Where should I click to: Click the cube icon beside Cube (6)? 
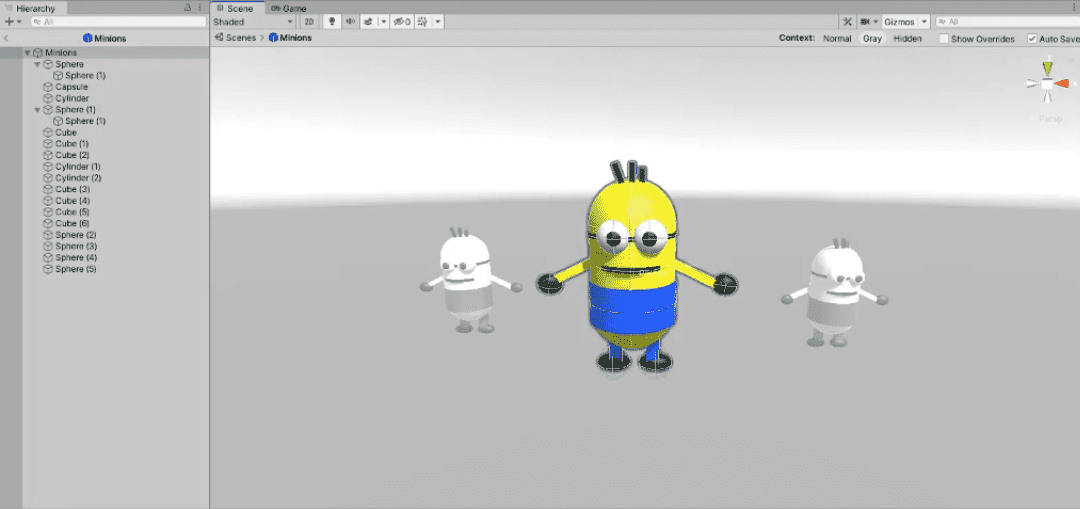tap(48, 224)
